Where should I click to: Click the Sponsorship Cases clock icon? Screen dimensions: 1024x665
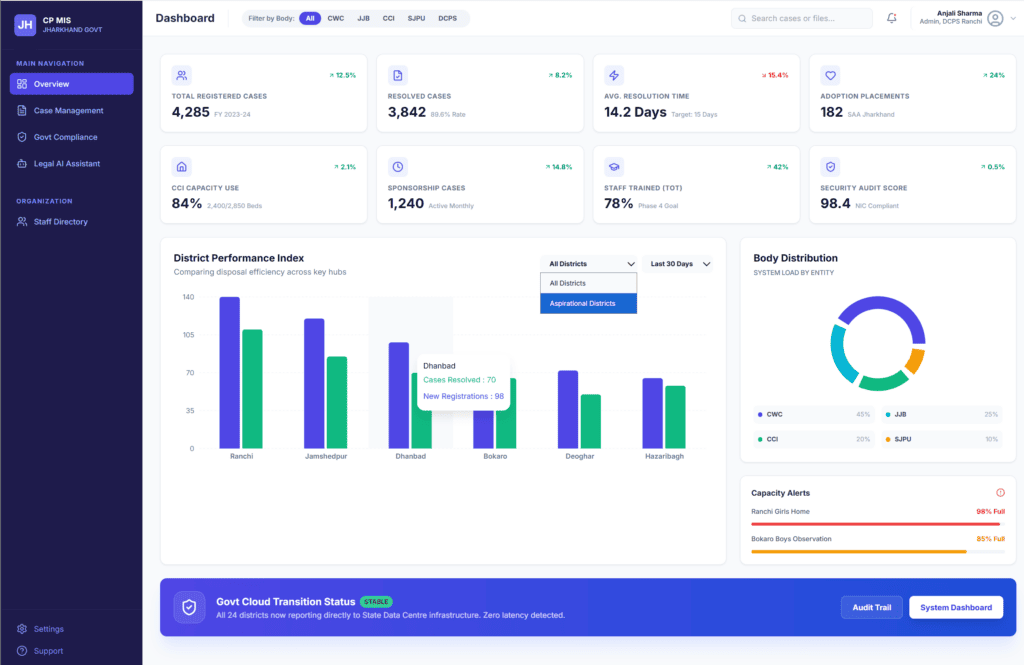pos(397,167)
